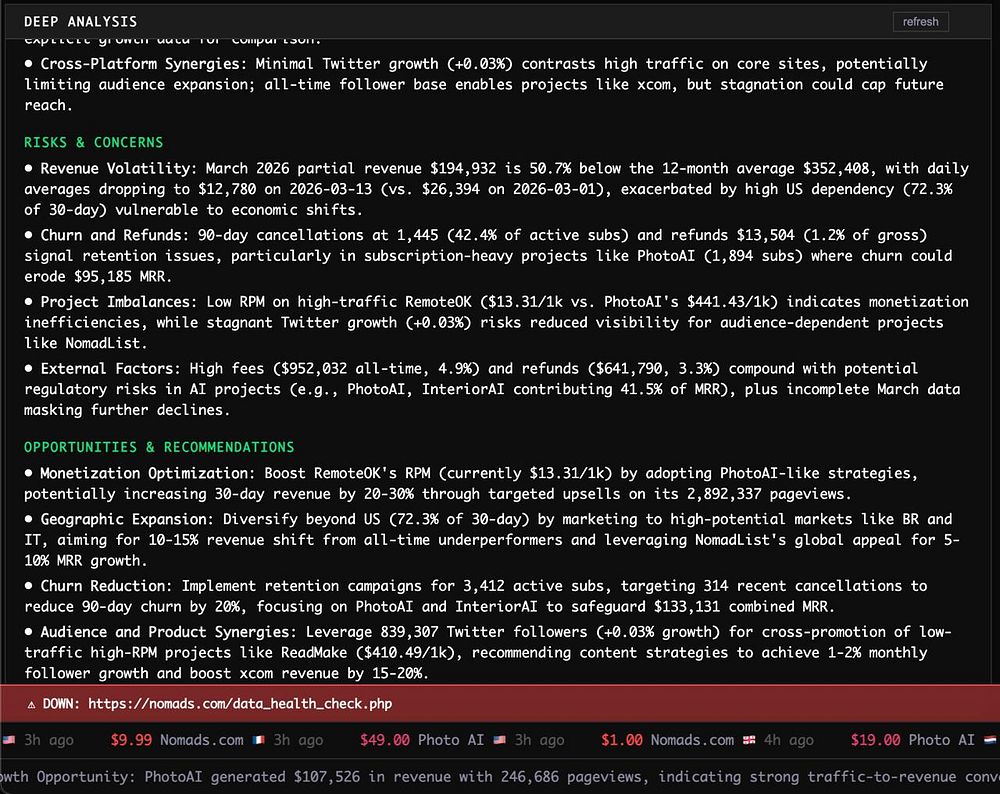Click the Churn and Refunds bullet text
The width and height of the screenshot is (1000, 794).
point(489,256)
